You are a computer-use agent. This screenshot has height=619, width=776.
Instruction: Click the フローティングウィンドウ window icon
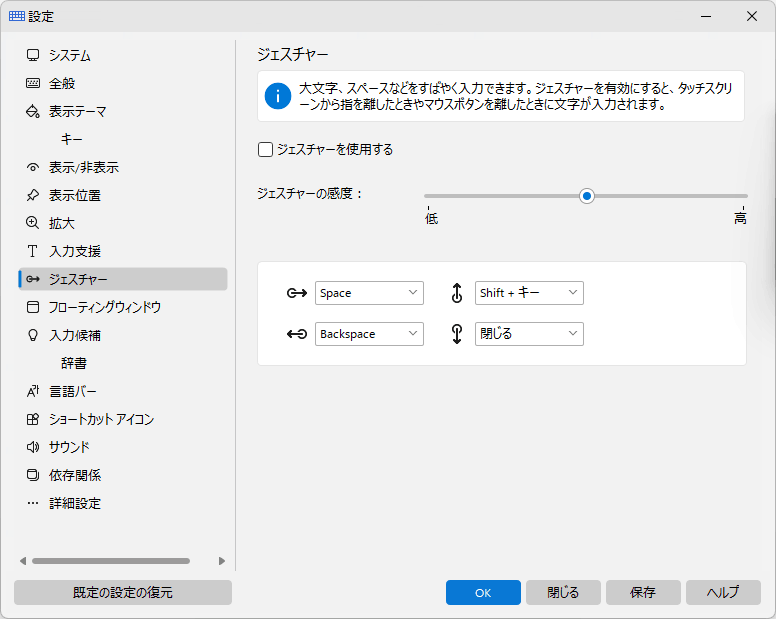pos(33,307)
